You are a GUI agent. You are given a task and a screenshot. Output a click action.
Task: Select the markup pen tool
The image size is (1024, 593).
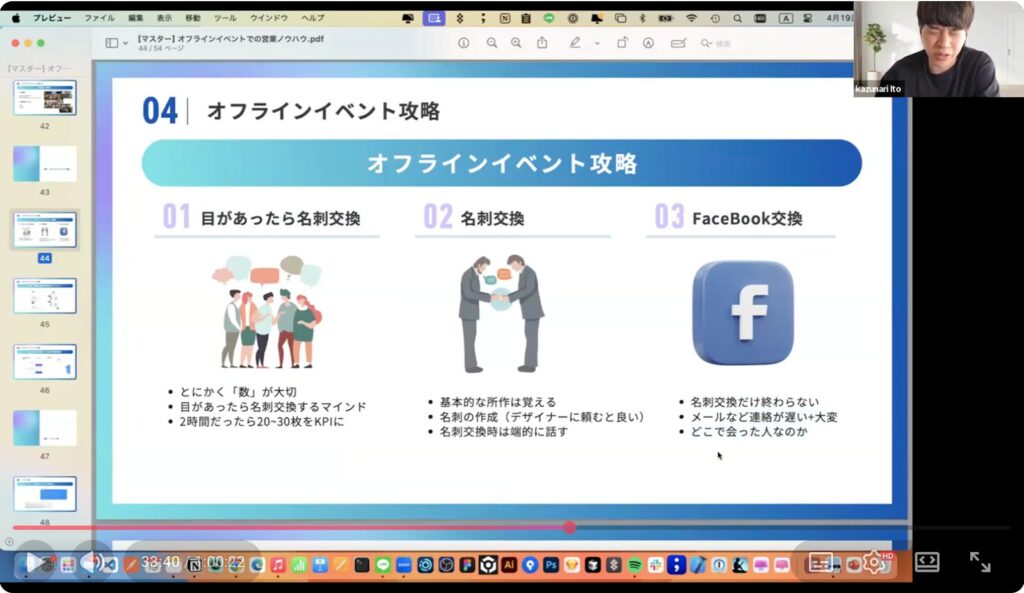574,43
